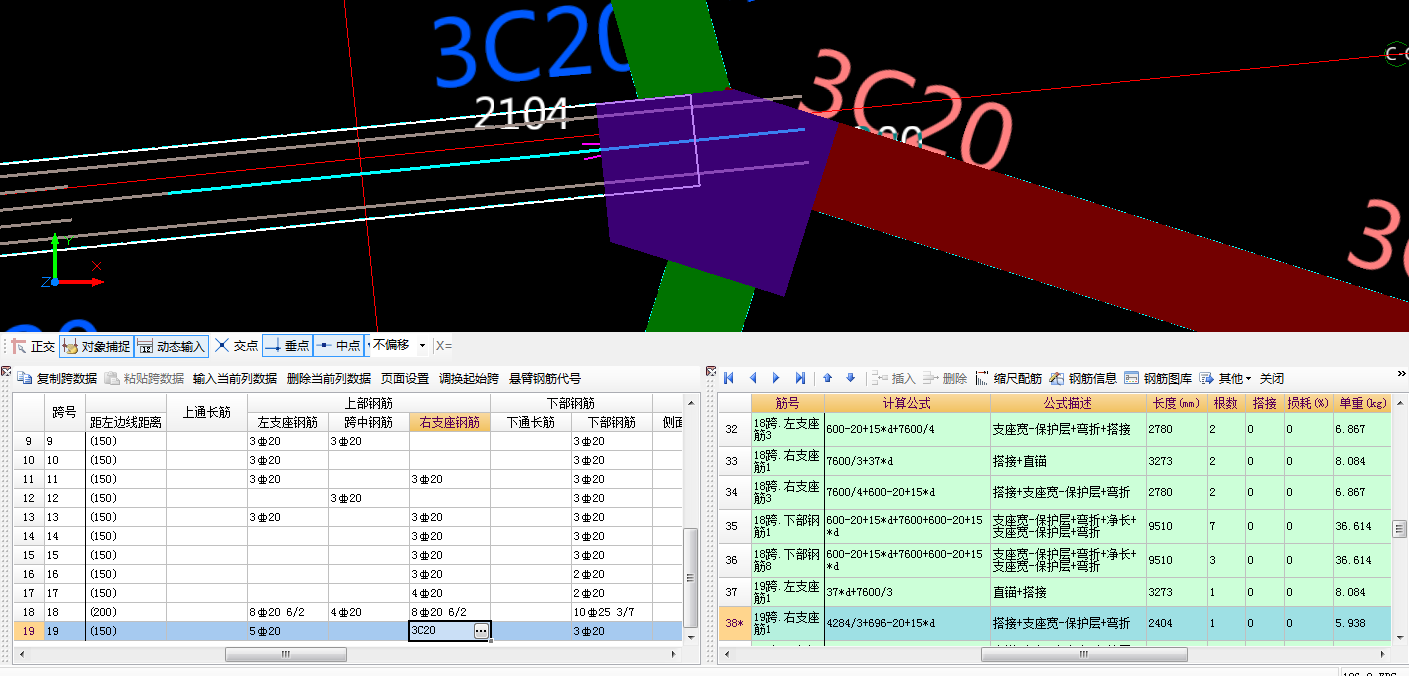Click 删除当前列数据 button
The height and width of the screenshot is (676, 1409).
328,379
